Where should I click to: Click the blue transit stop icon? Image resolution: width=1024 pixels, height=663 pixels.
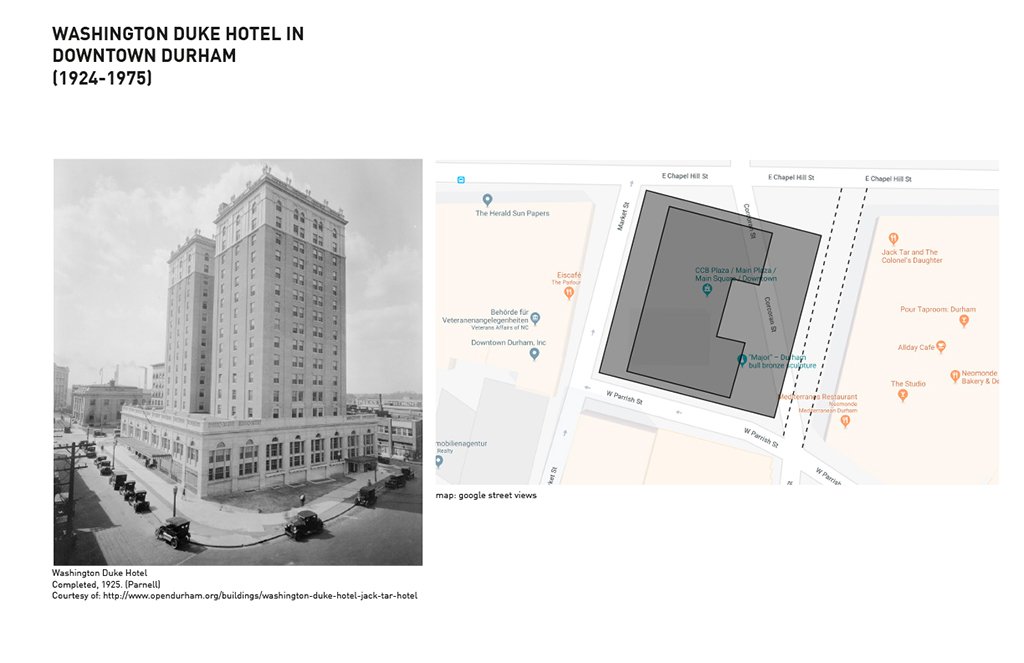coord(461,180)
